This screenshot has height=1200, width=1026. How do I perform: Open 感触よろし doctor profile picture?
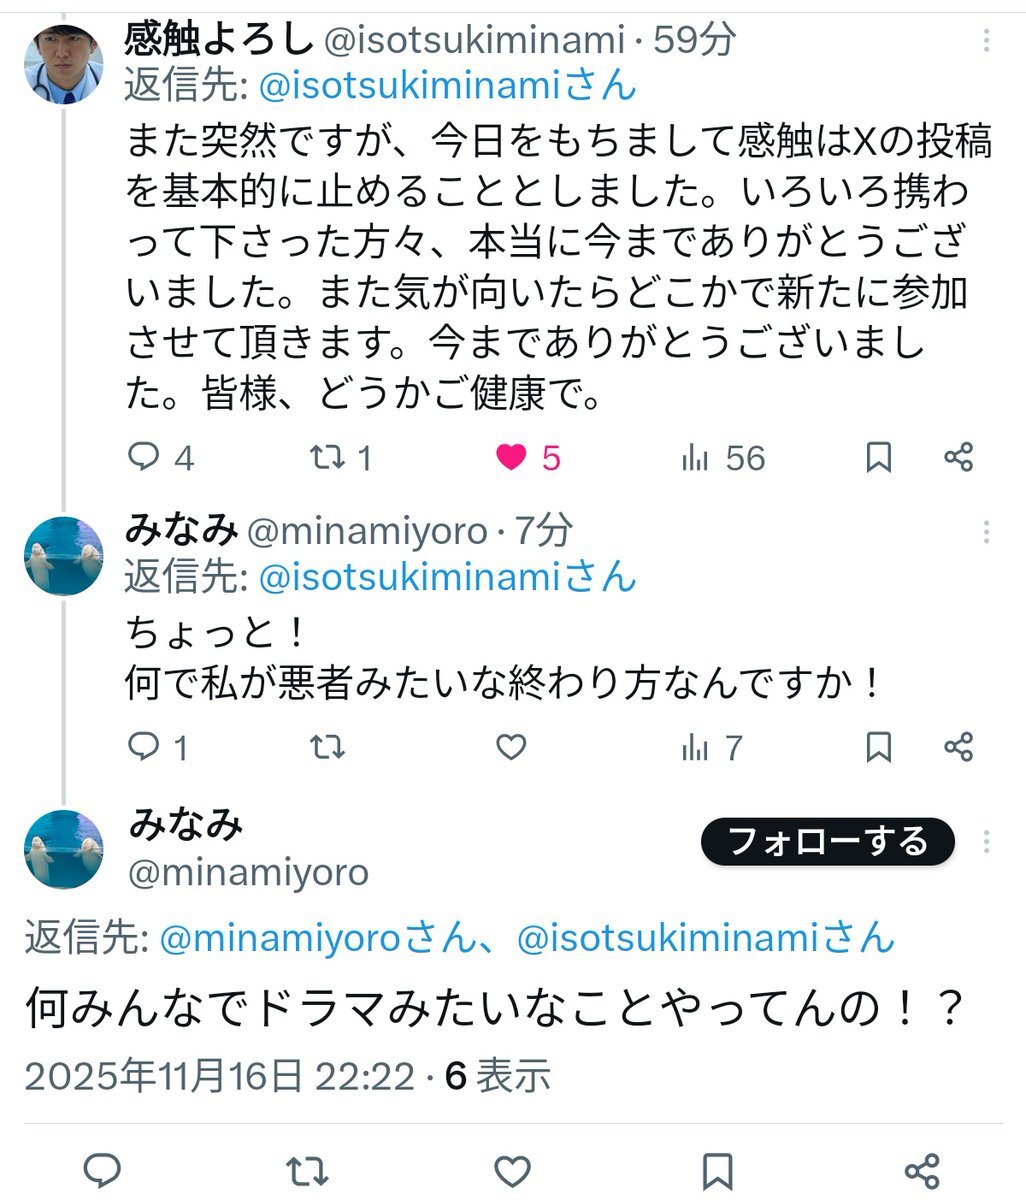click(x=63, y=64)
